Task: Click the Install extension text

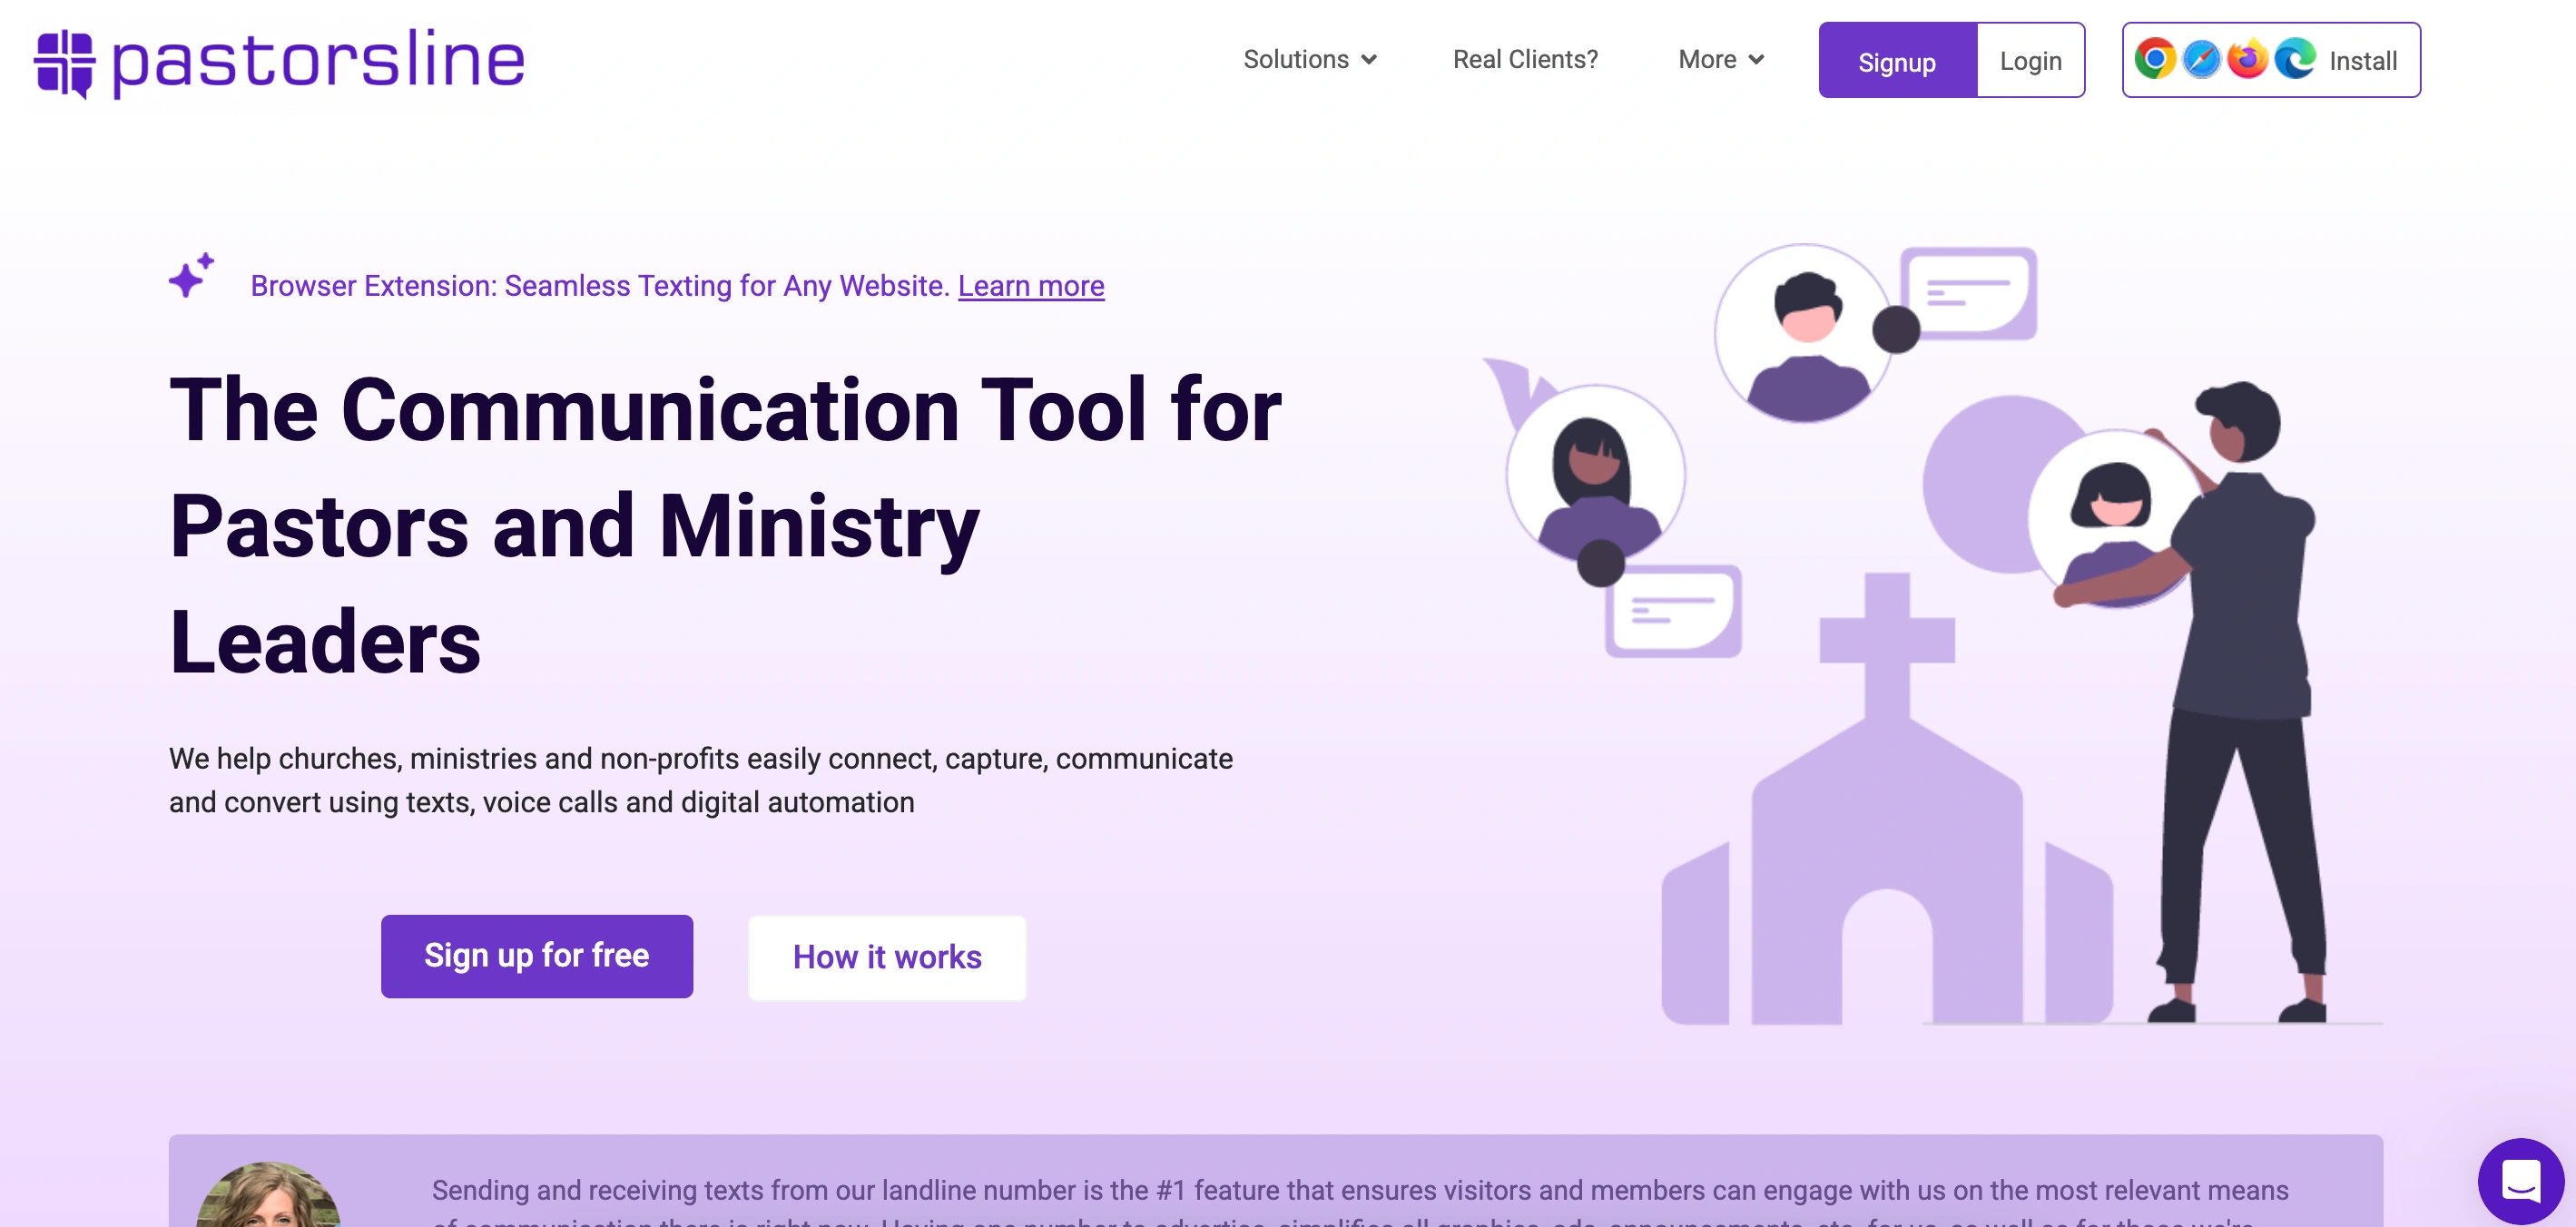Action: click(2362, 61)
